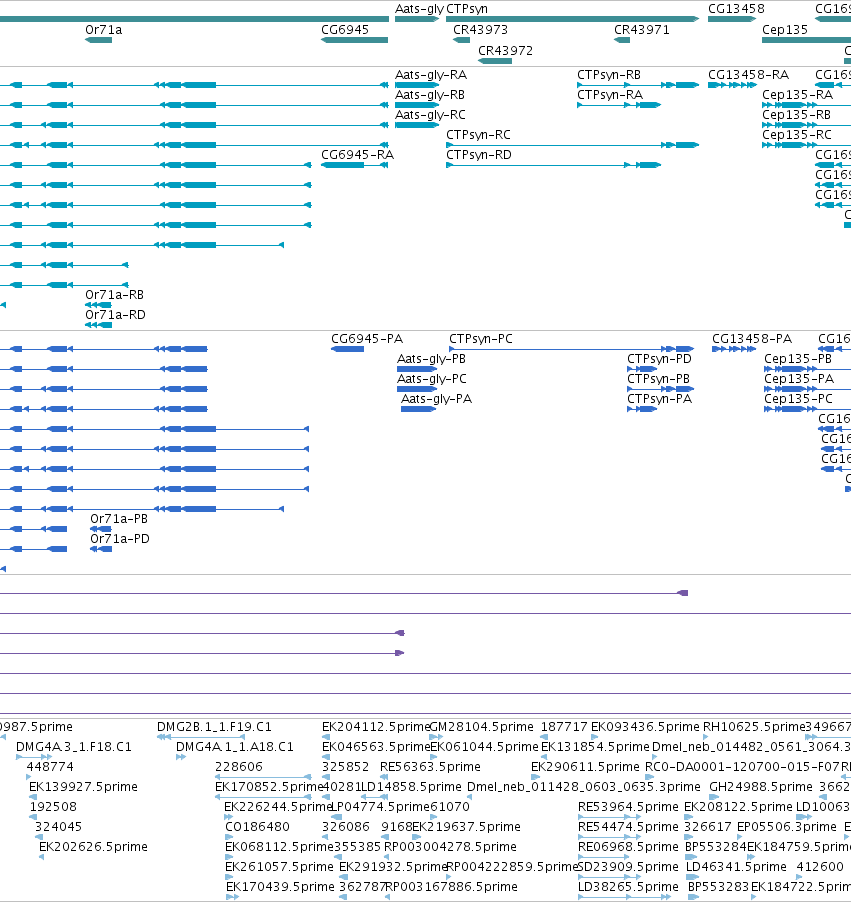Image resolution: width=851 pixels, height=902 pixels.
Task: Select EST EK261057.5prime
Action: pyautogui.click(x=279, y=867)
